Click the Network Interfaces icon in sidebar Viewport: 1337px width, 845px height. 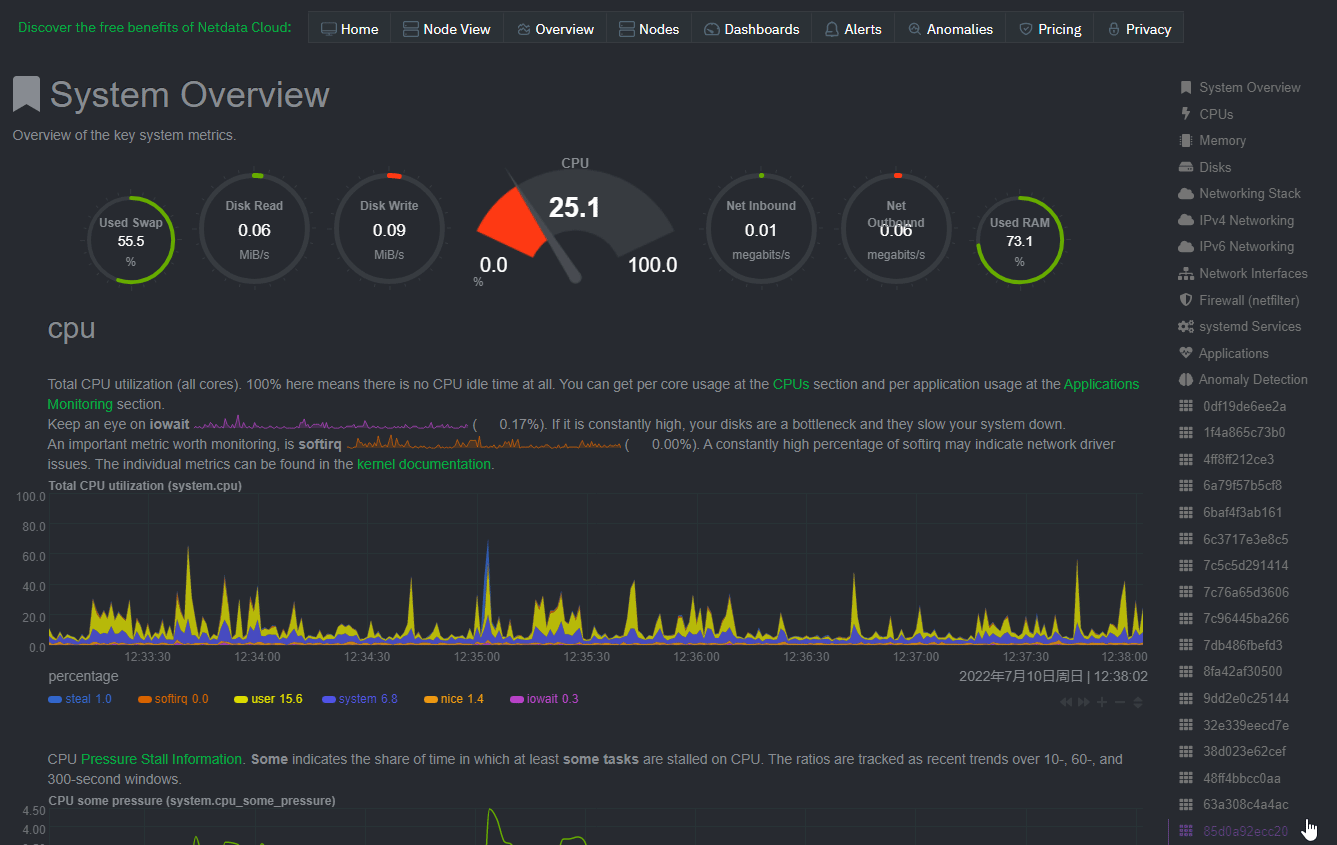pyautogui.click(x=1186, y=274)
